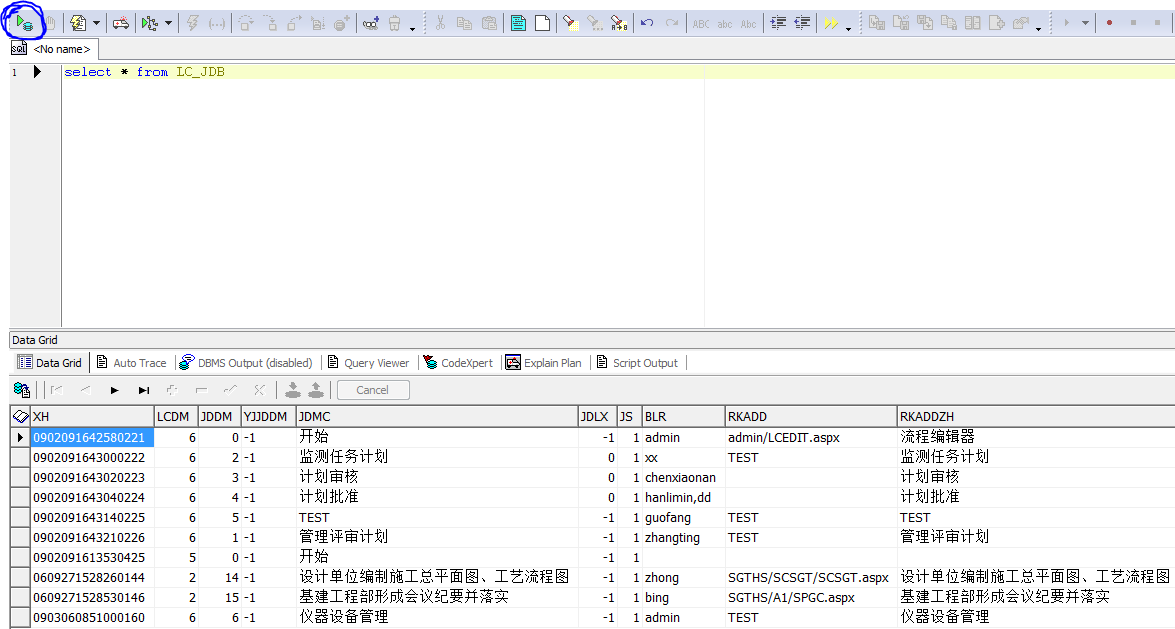Click the Undo arrow in toolbar
Image resolution: width=1175 pixels, height=629 pixels.
pos(647,23)
